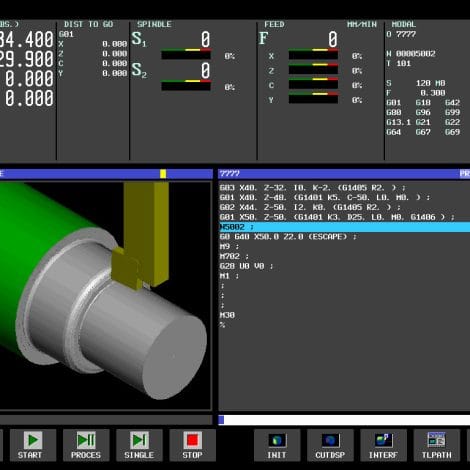Click the F feed rate value
This screenshot has width=470, height=470.
click(x=333, y=39)
